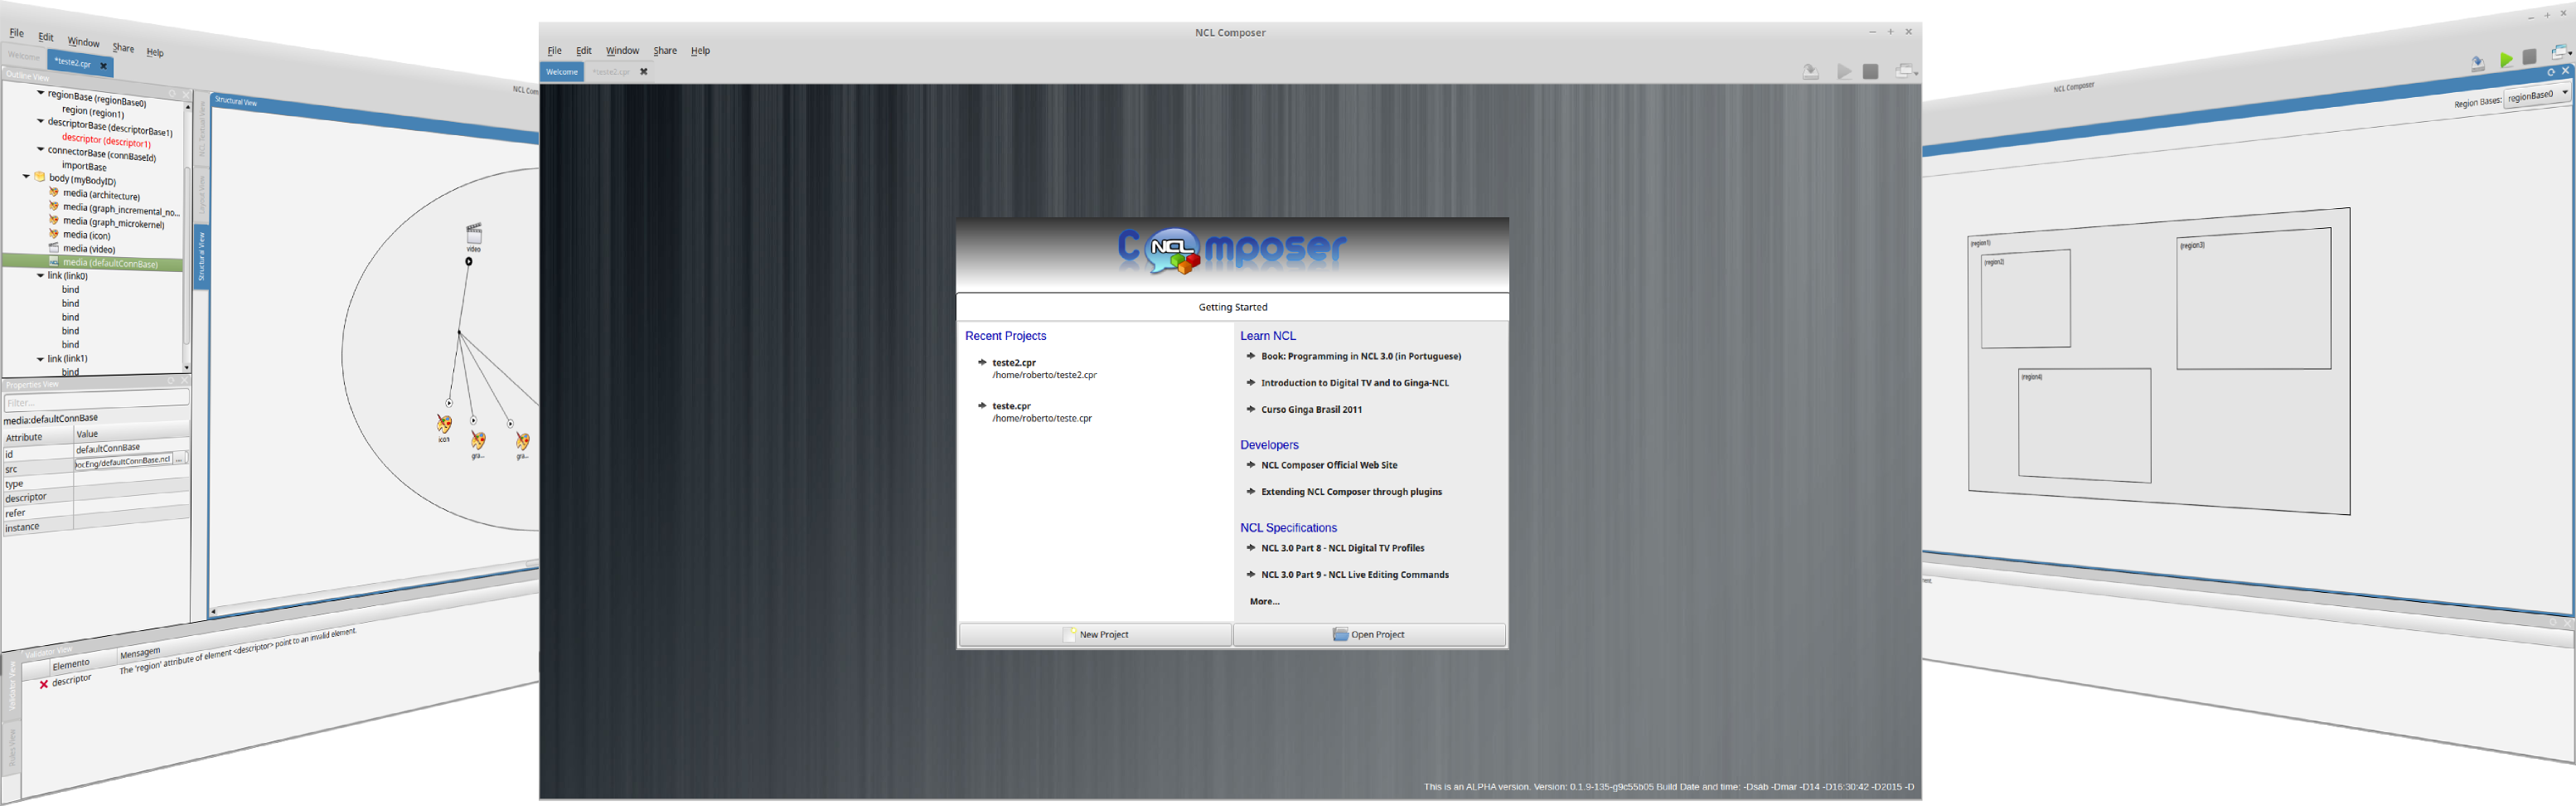2576x806 pixels.
Task: Collapse link (link1) tree node
Action: [x=40, y=359]
